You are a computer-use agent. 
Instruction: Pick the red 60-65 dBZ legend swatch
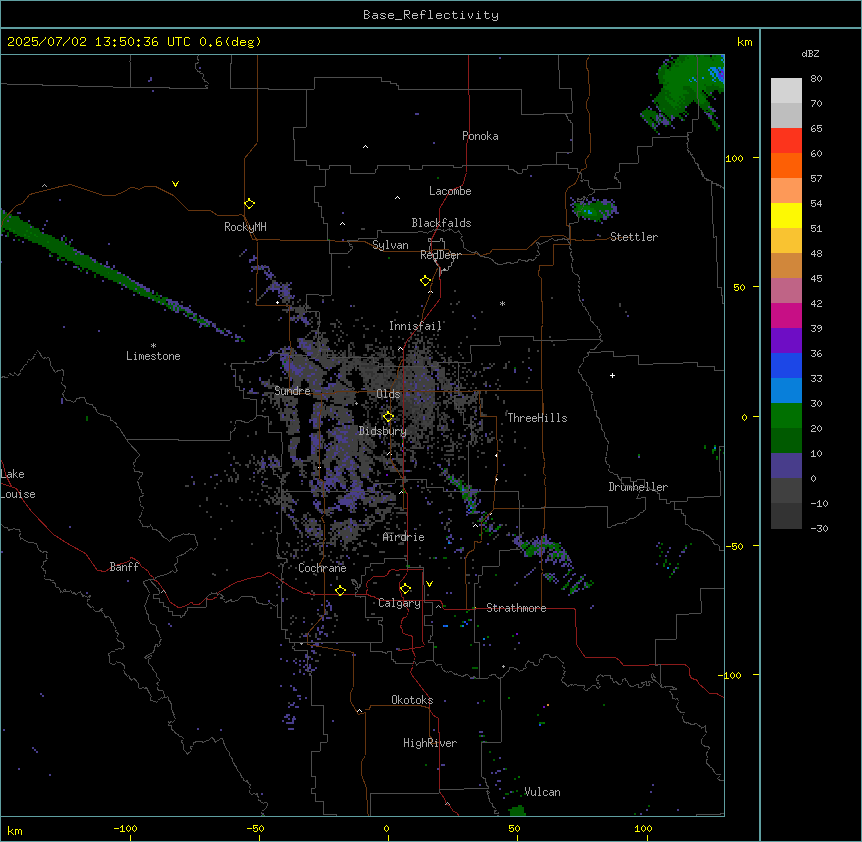pos(786,141)
